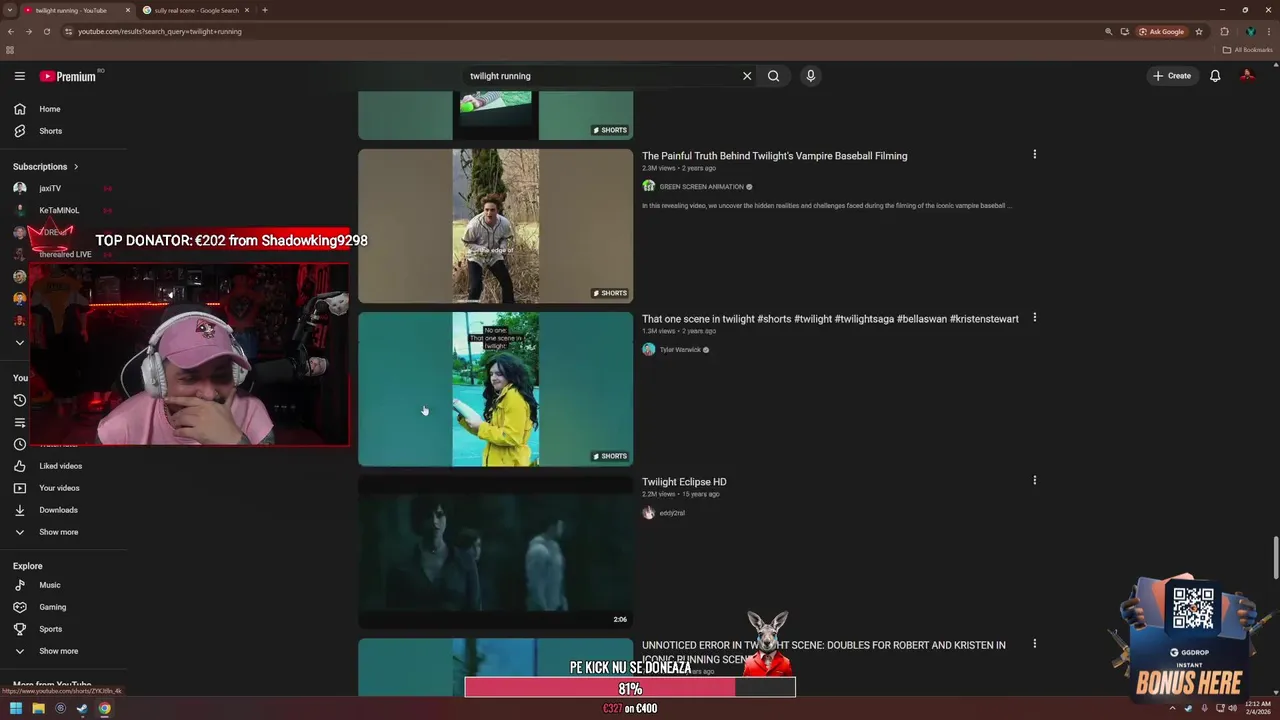The image size is (1280, 720).
Task: Click the vampire baseball Shorts thumbnail
Action: point(496,226)
